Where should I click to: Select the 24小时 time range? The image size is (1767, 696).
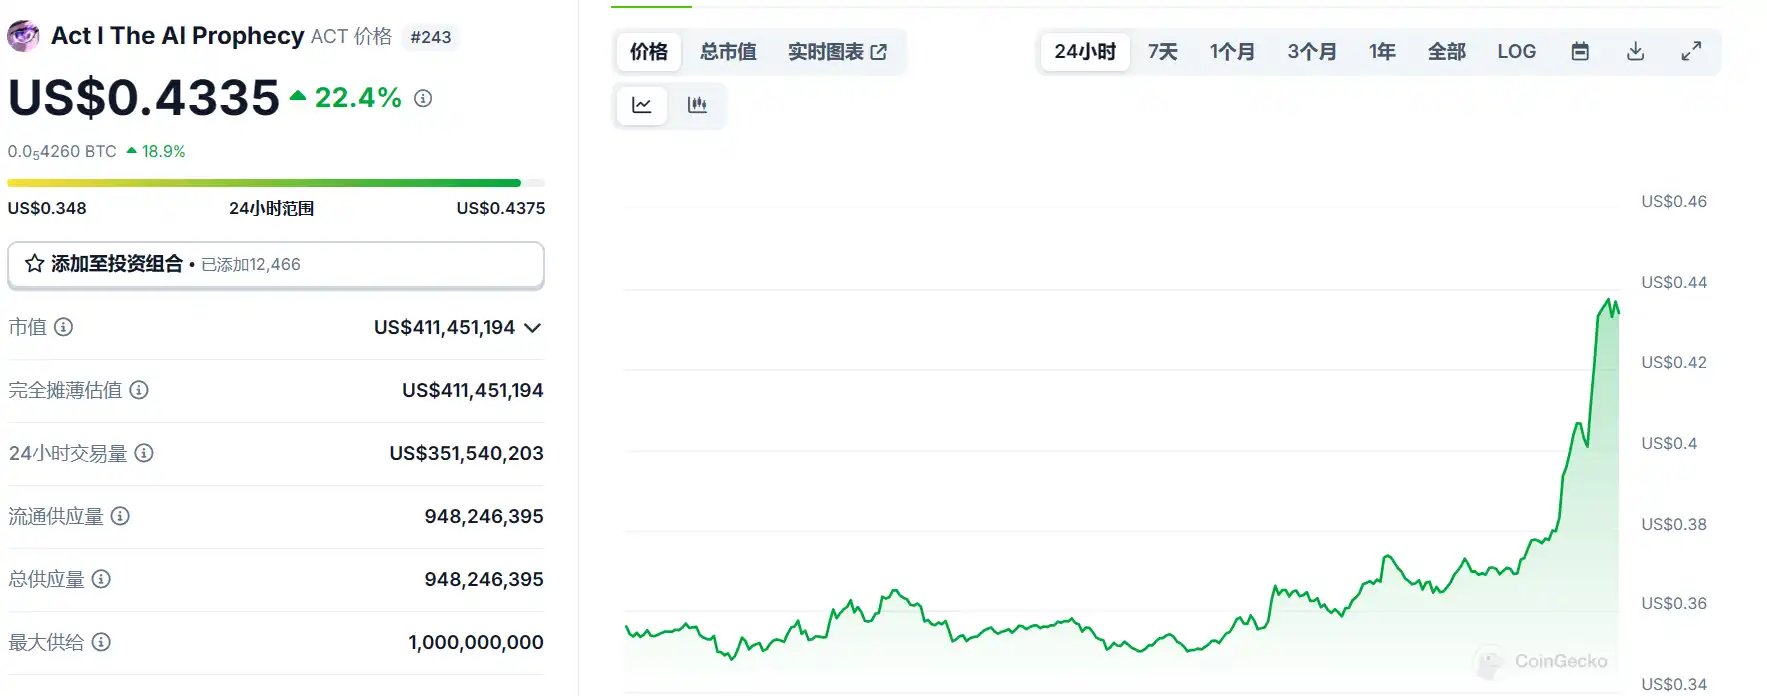(x=1085, y=52)
